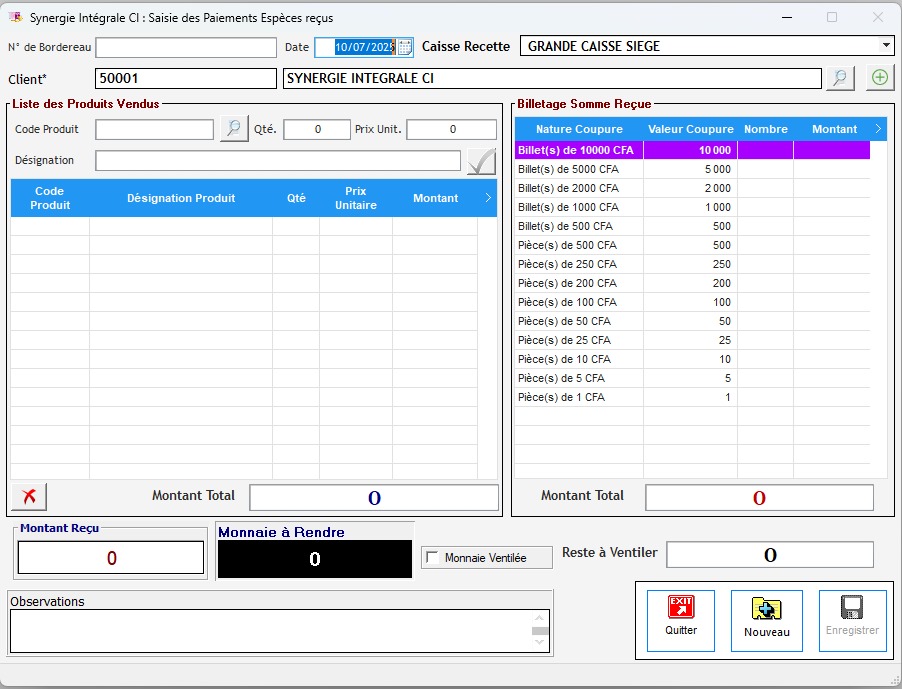Expand product table columns chevron arrow
Image resolution: width=902 pixels, height=689 pixels.
click(488, 198)
